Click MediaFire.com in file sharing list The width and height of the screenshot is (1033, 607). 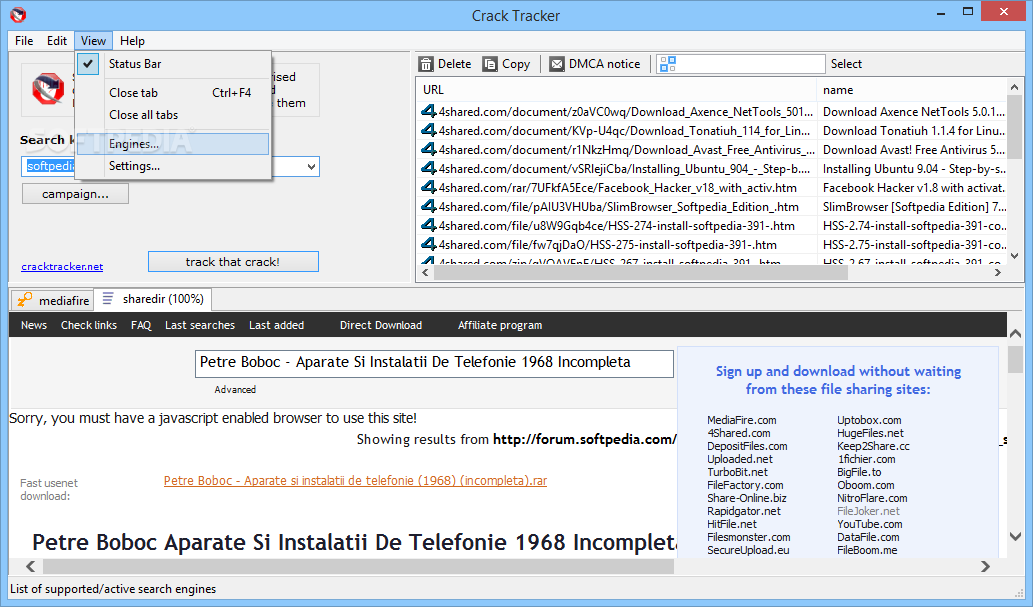pos(742,420)
